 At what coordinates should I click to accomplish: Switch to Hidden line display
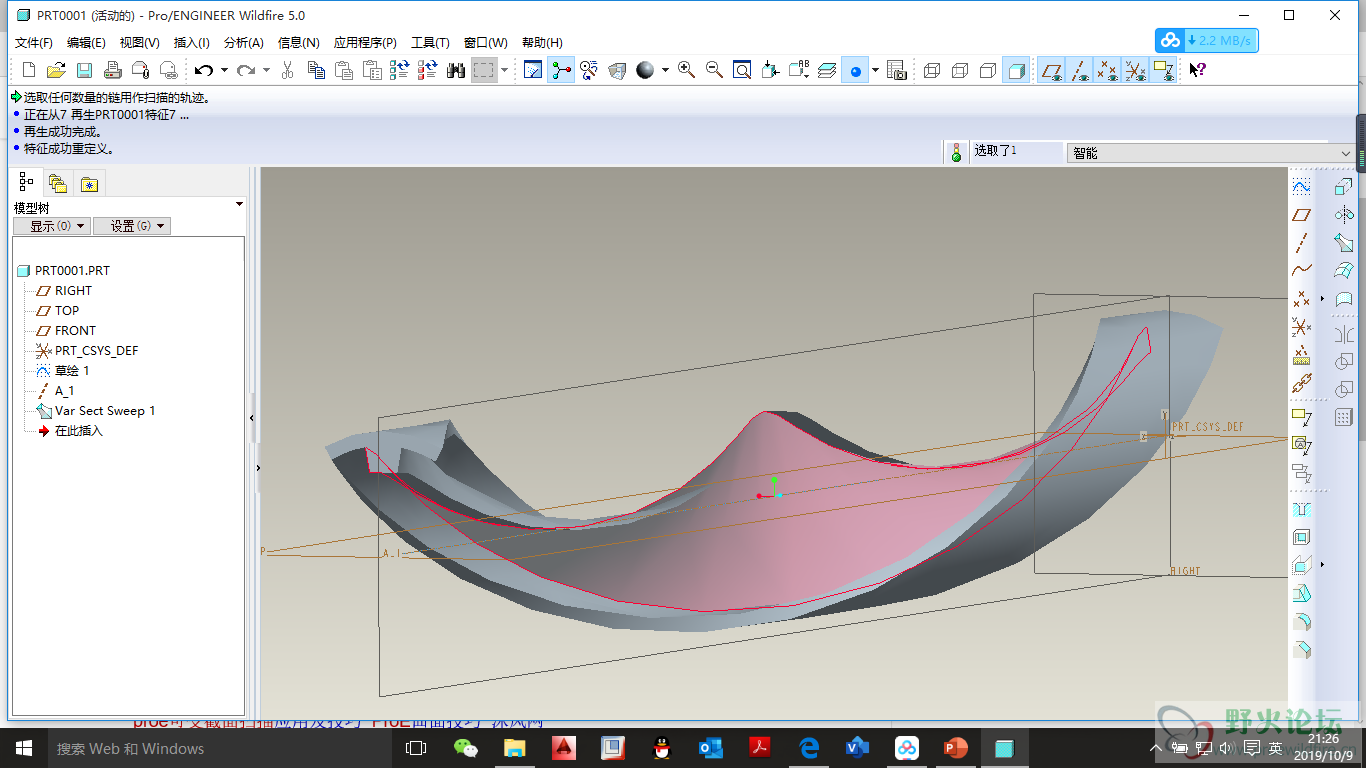click(960, 70)
